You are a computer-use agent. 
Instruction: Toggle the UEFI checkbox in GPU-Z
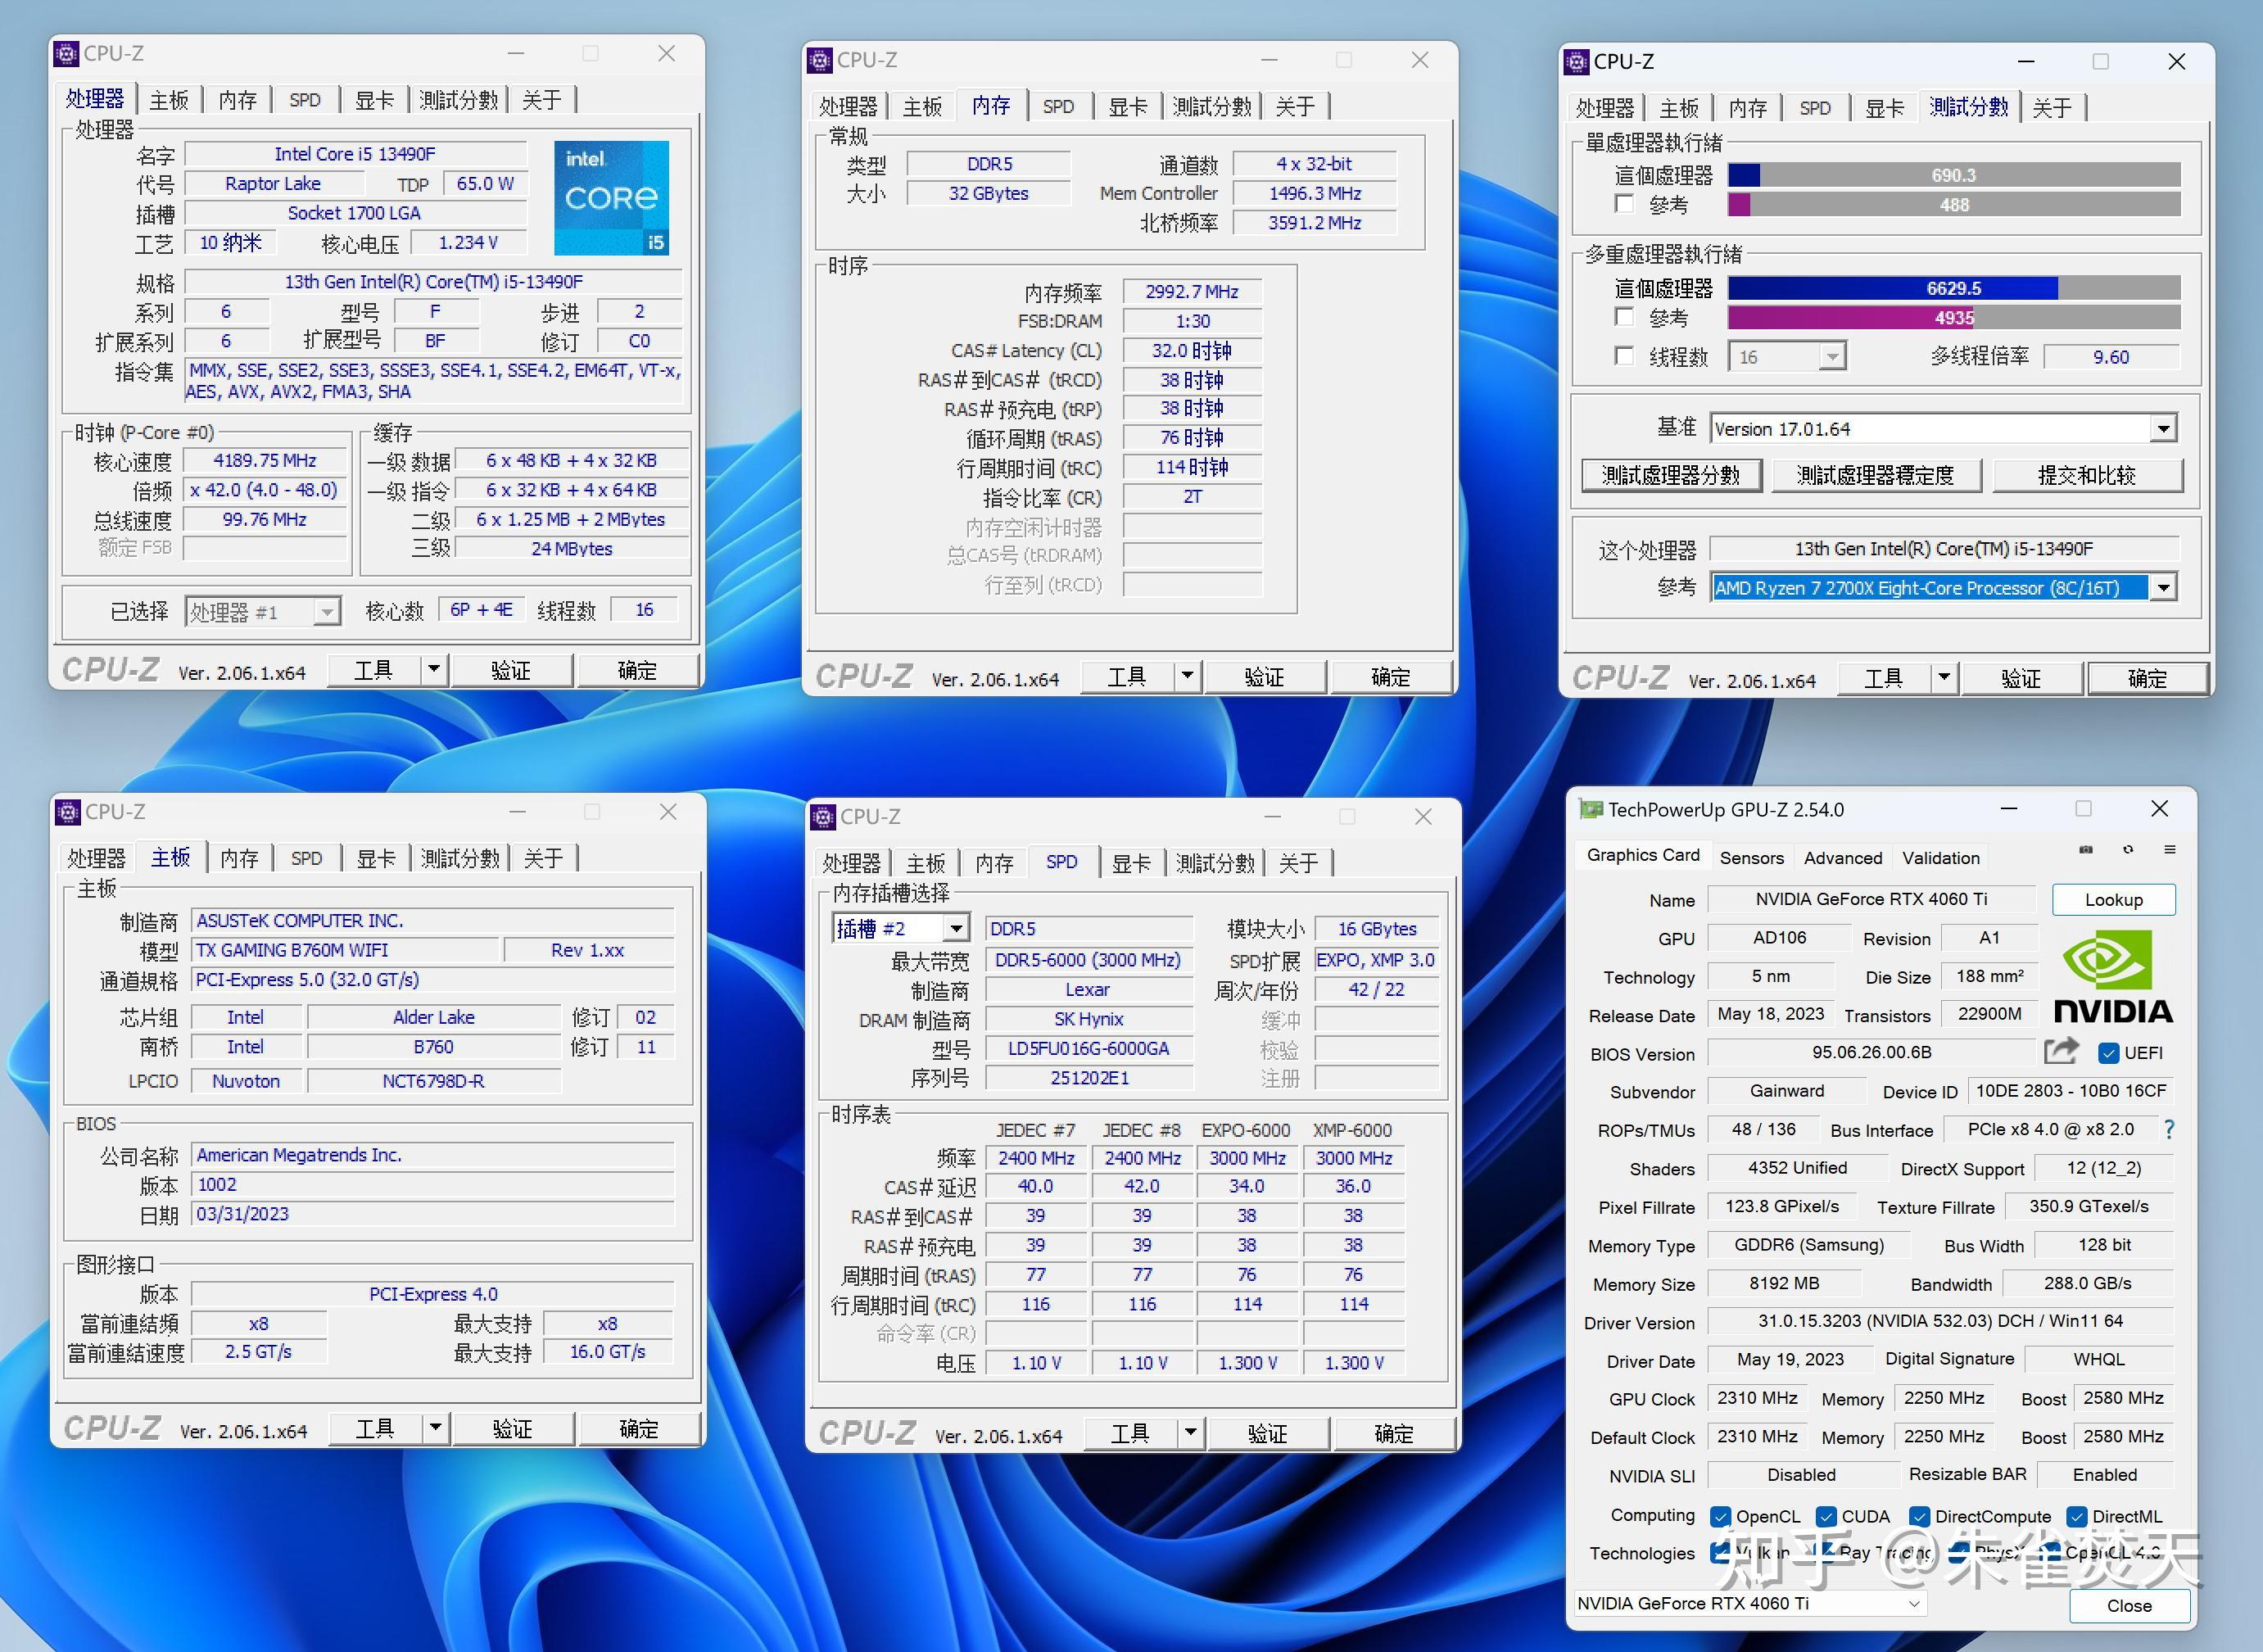coord(2109,1053)
